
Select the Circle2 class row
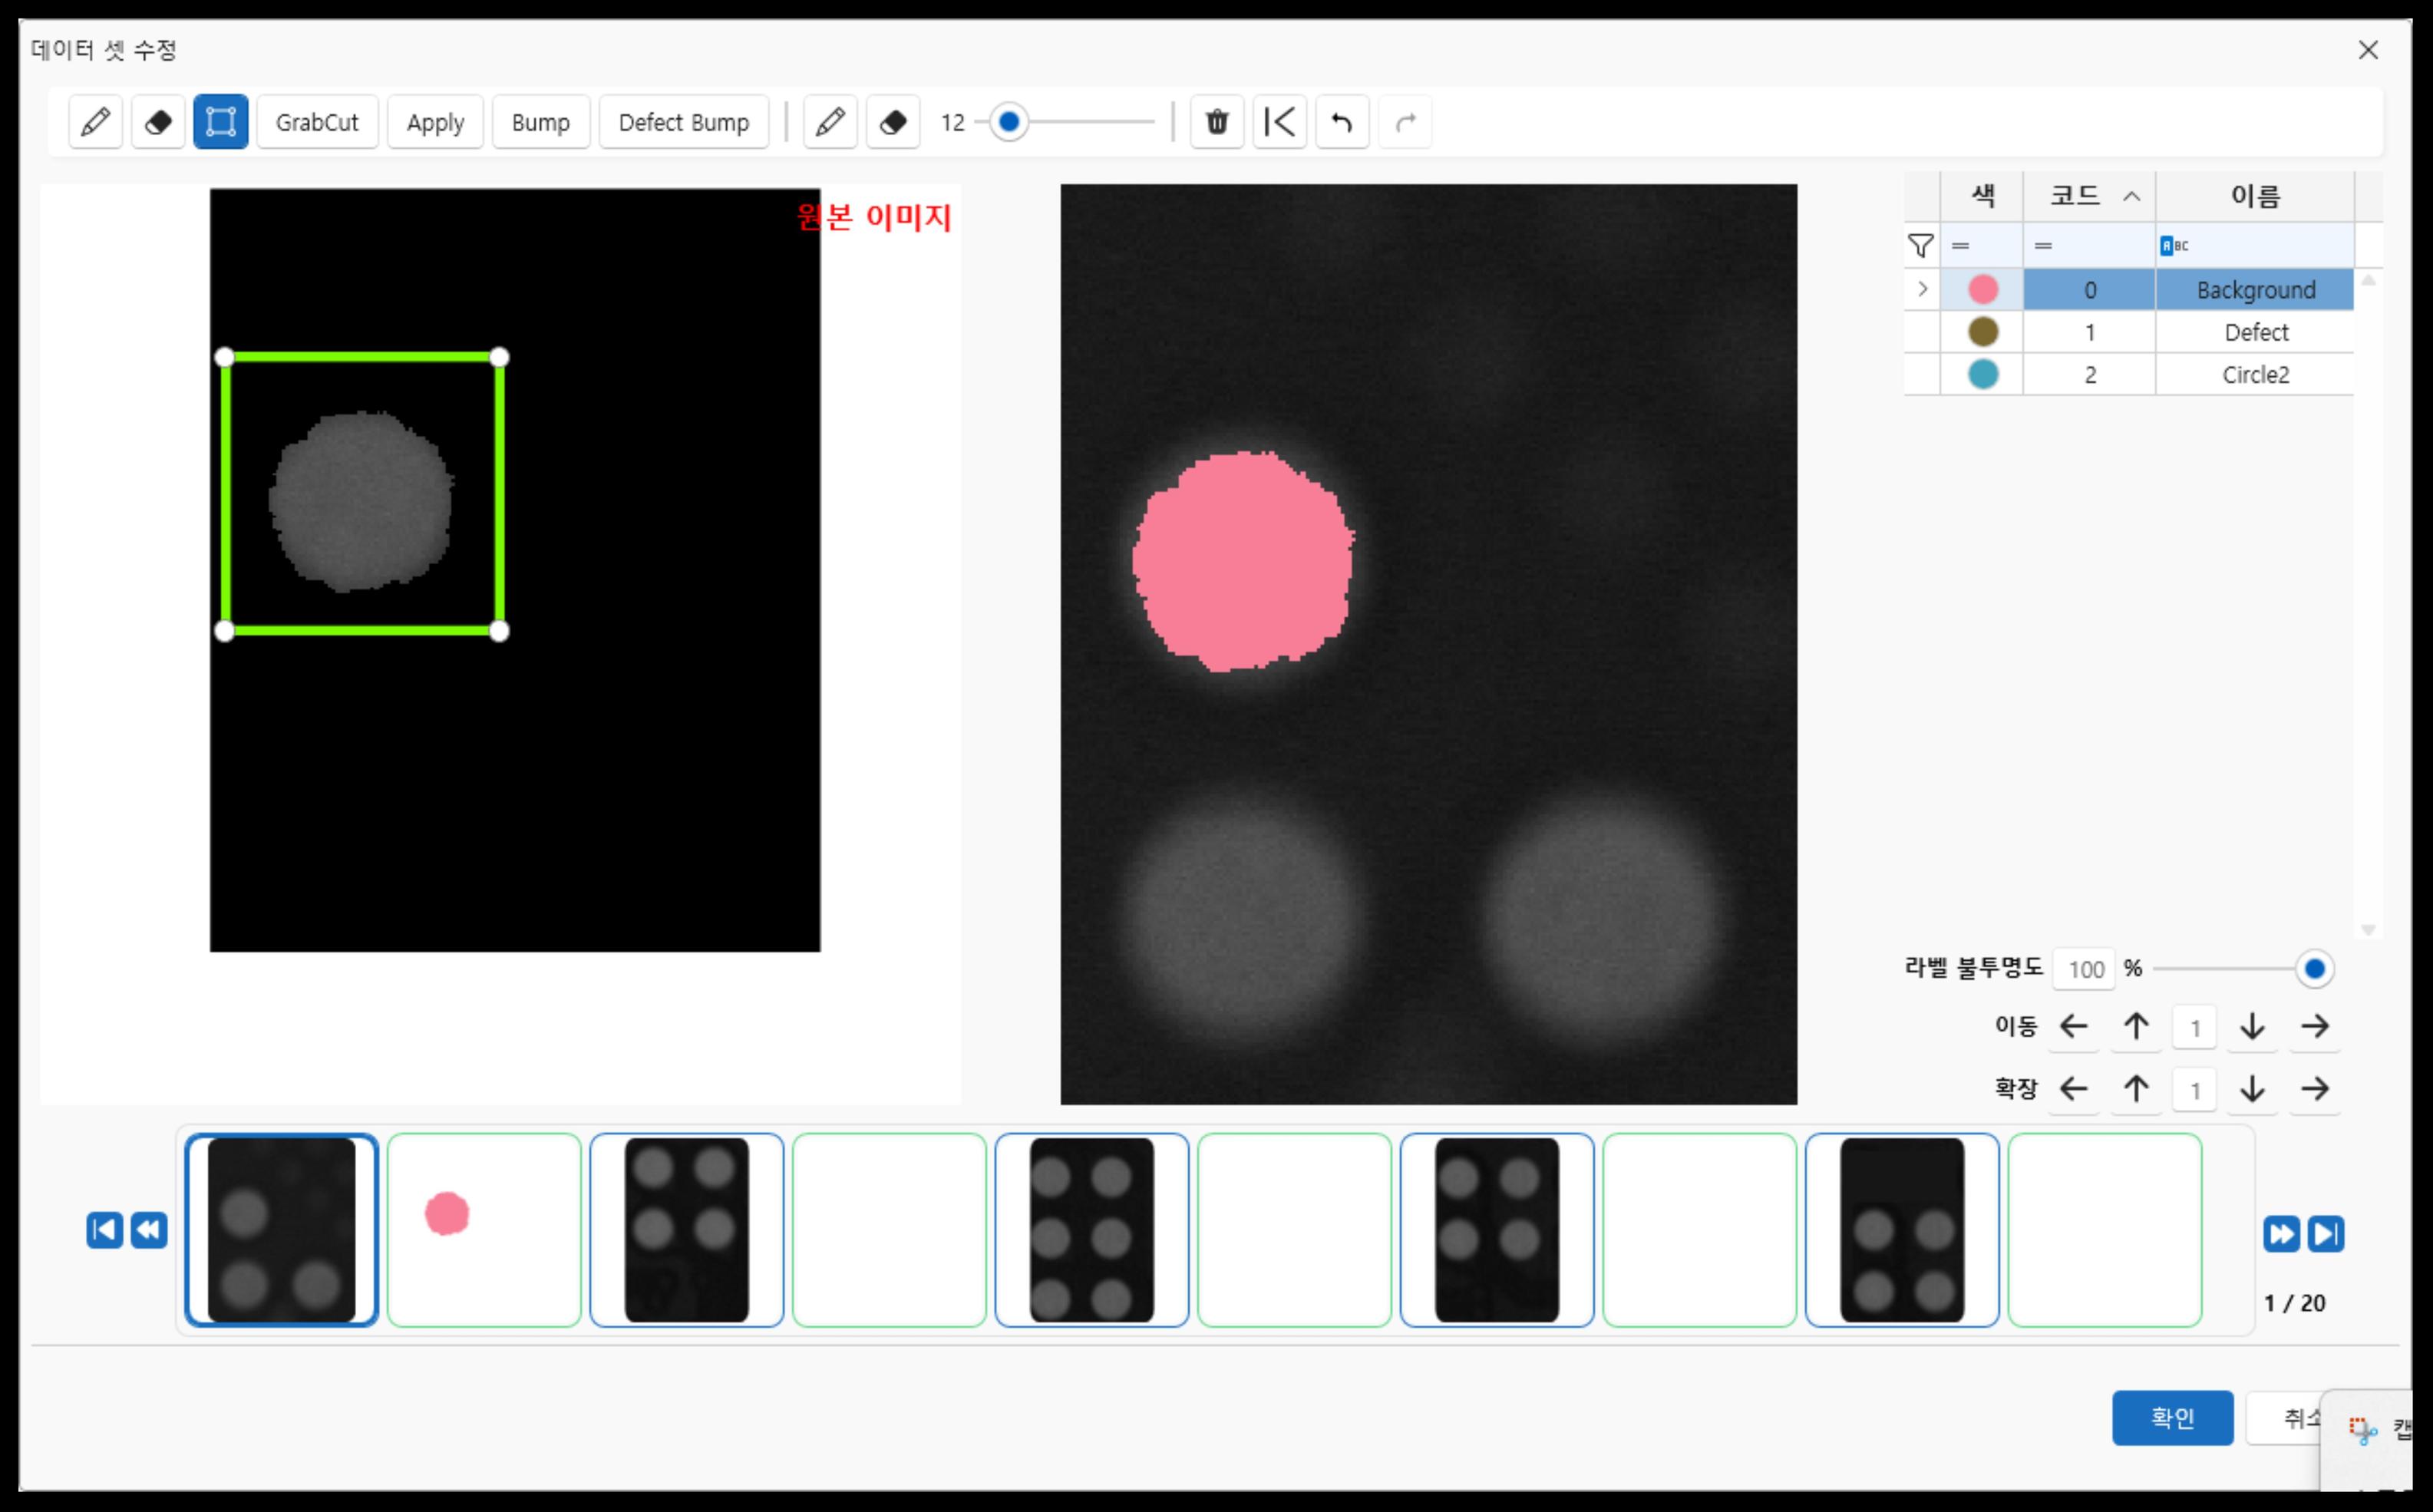coord(2255,375)
